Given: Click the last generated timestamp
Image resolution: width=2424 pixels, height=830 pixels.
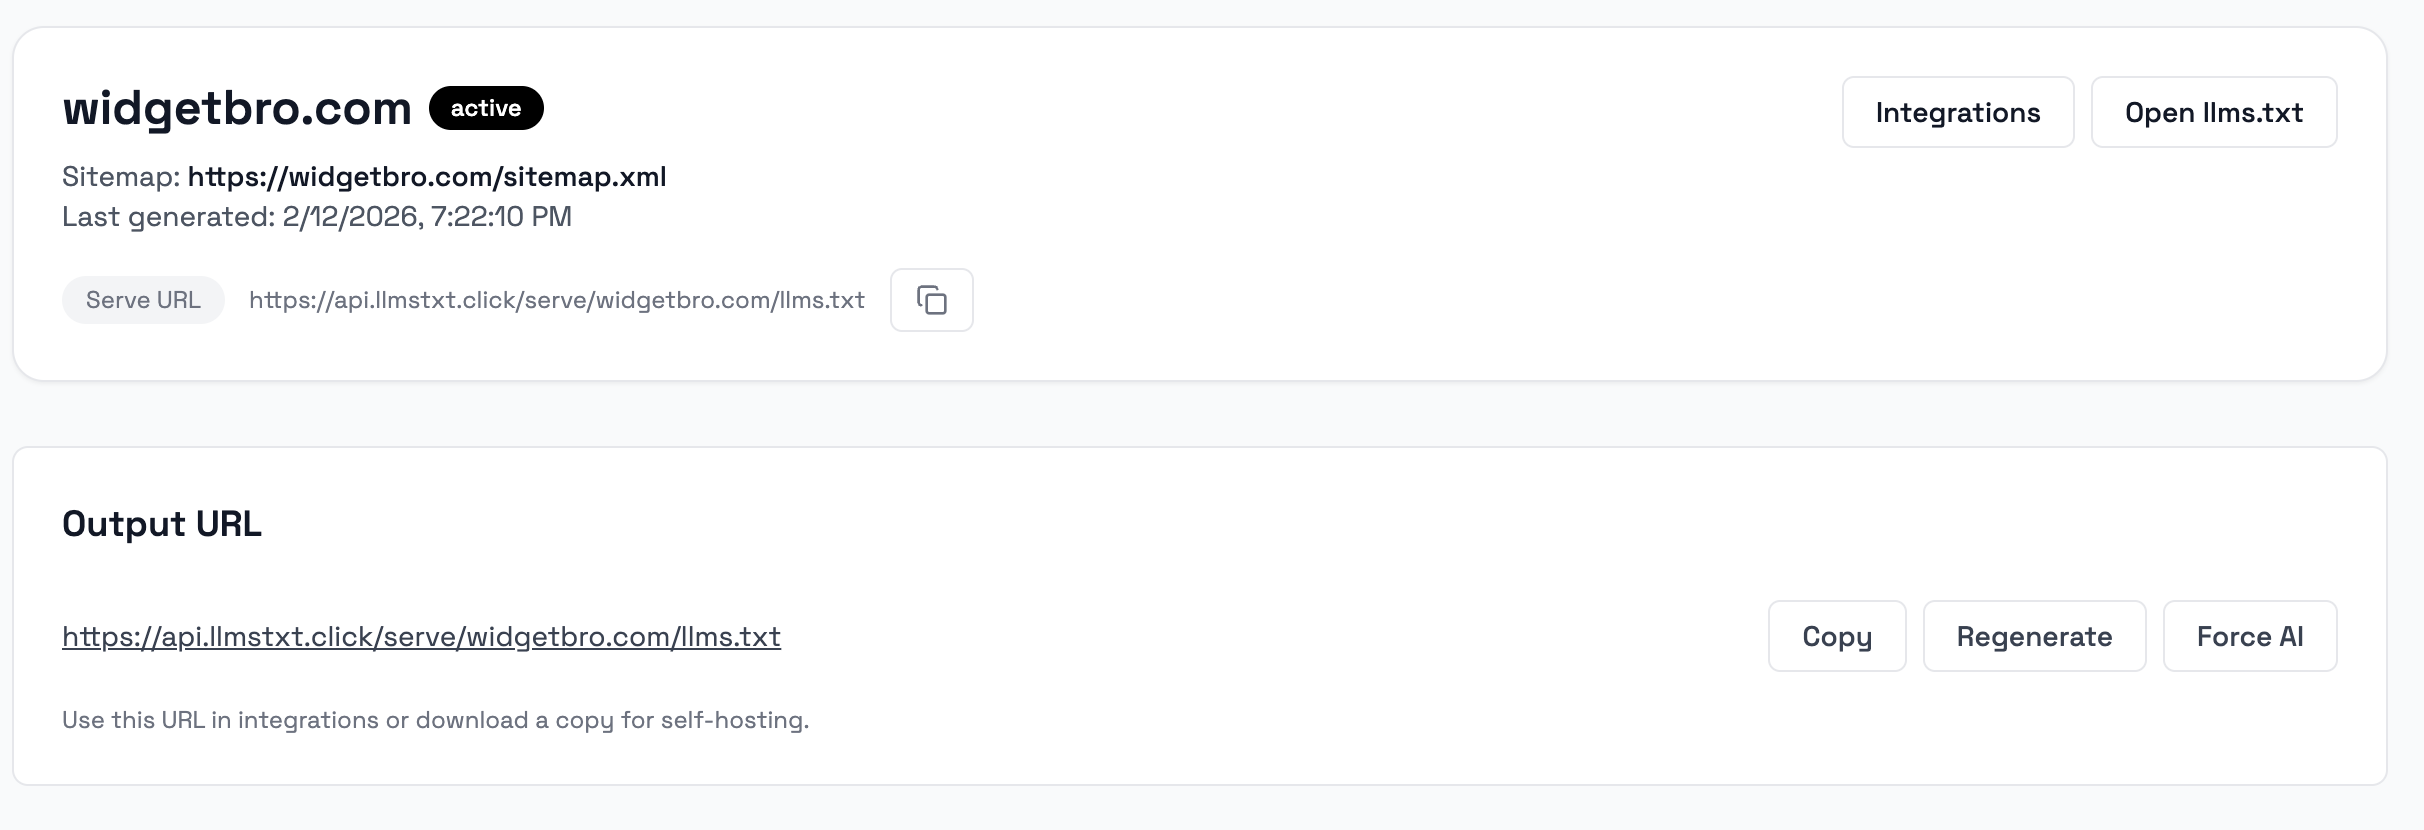Looking at the screenshot, I should [317, 216].
